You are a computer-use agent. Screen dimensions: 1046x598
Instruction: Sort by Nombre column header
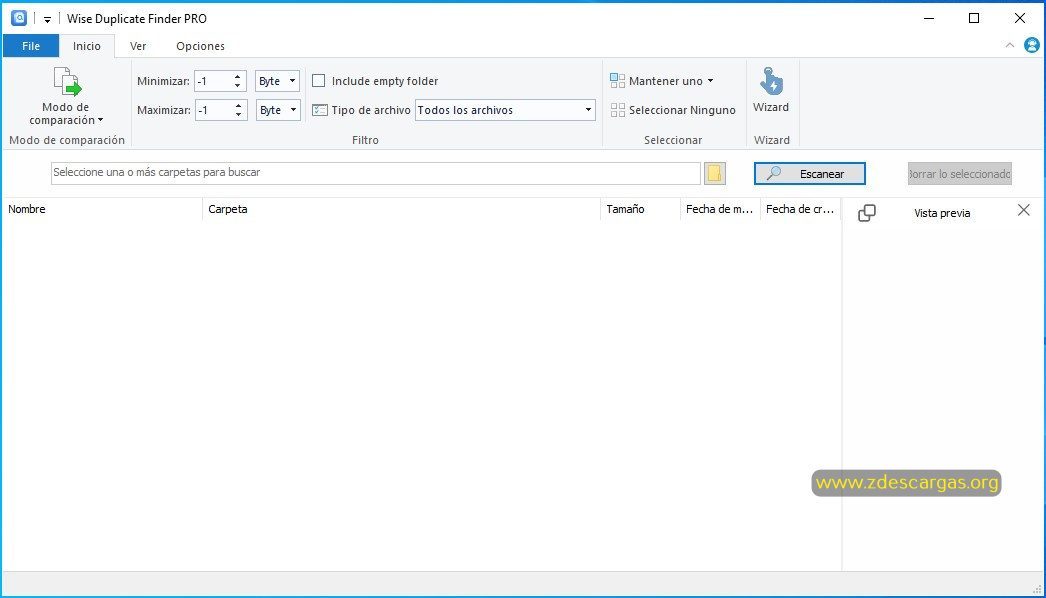102,209
